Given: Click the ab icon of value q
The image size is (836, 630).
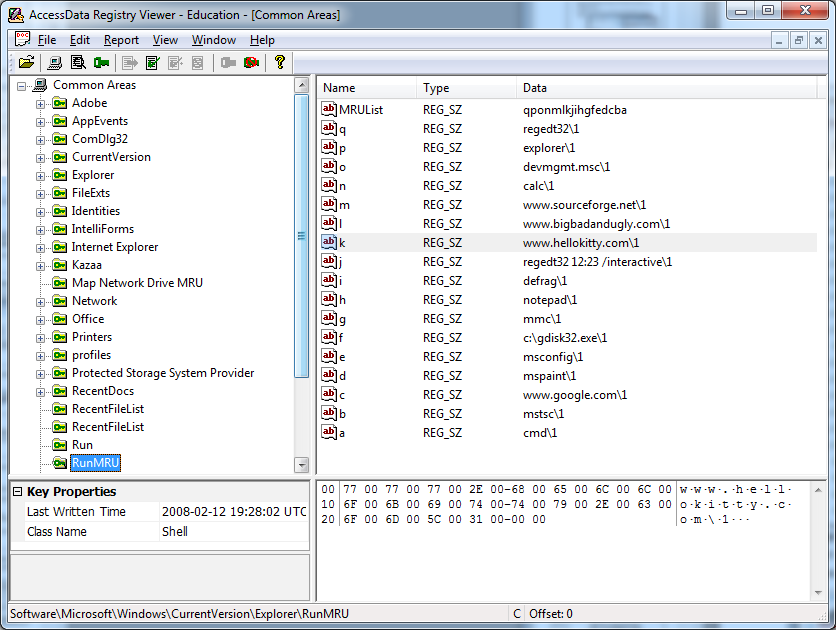Looking at the screenshot, I should tap(329, 128).
